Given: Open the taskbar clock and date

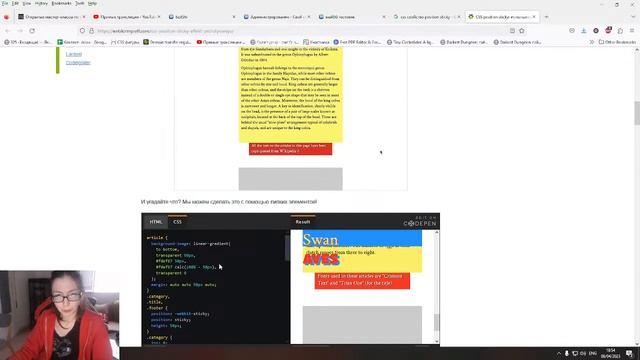Looking at the screenshot, I should (611, 353).
